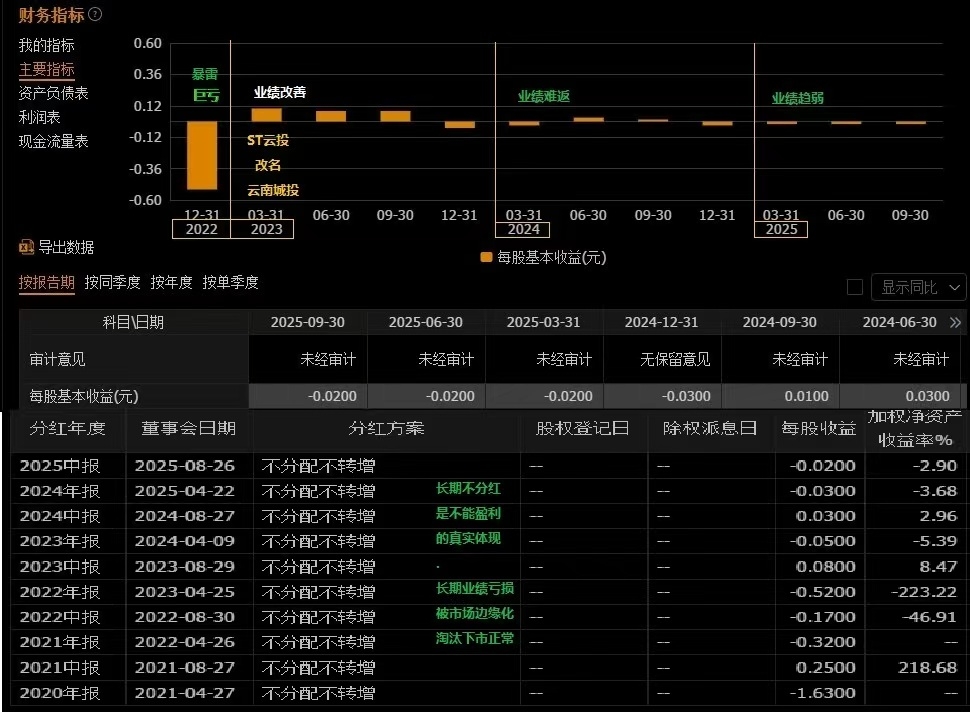970x712 pixels.
Task: Open 资产负债表 in the sidebar
Action: tap(53, 93)
